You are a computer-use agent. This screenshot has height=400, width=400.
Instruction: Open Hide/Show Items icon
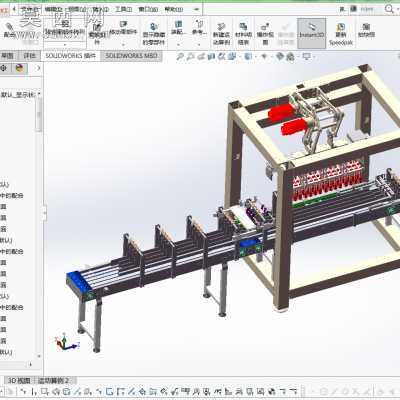[264, 57]
